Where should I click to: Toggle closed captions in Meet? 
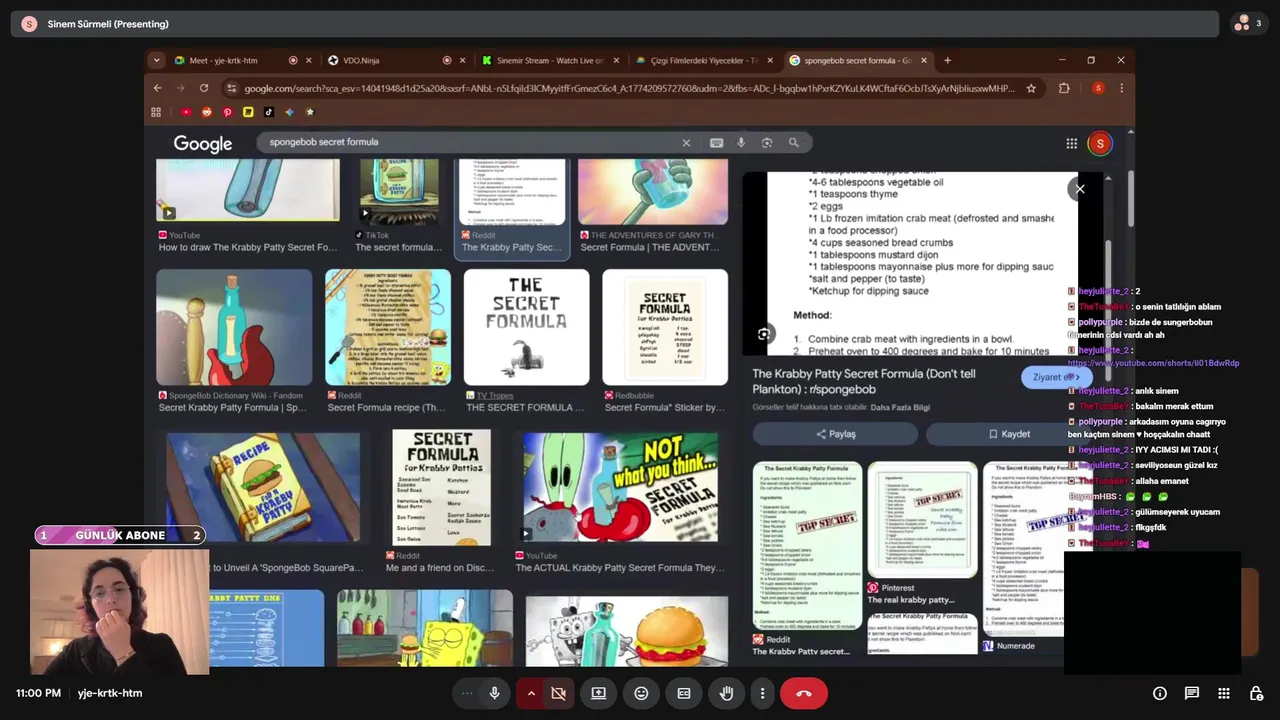(684, 693)
